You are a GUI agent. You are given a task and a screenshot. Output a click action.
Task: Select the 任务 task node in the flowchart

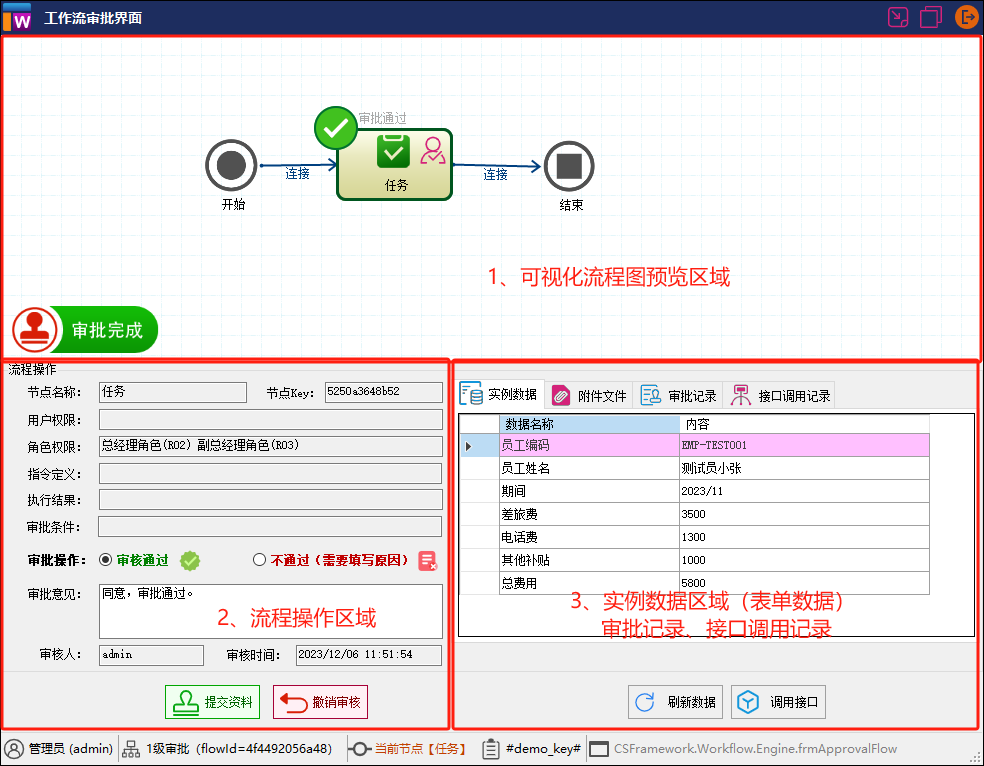(395, 165)
